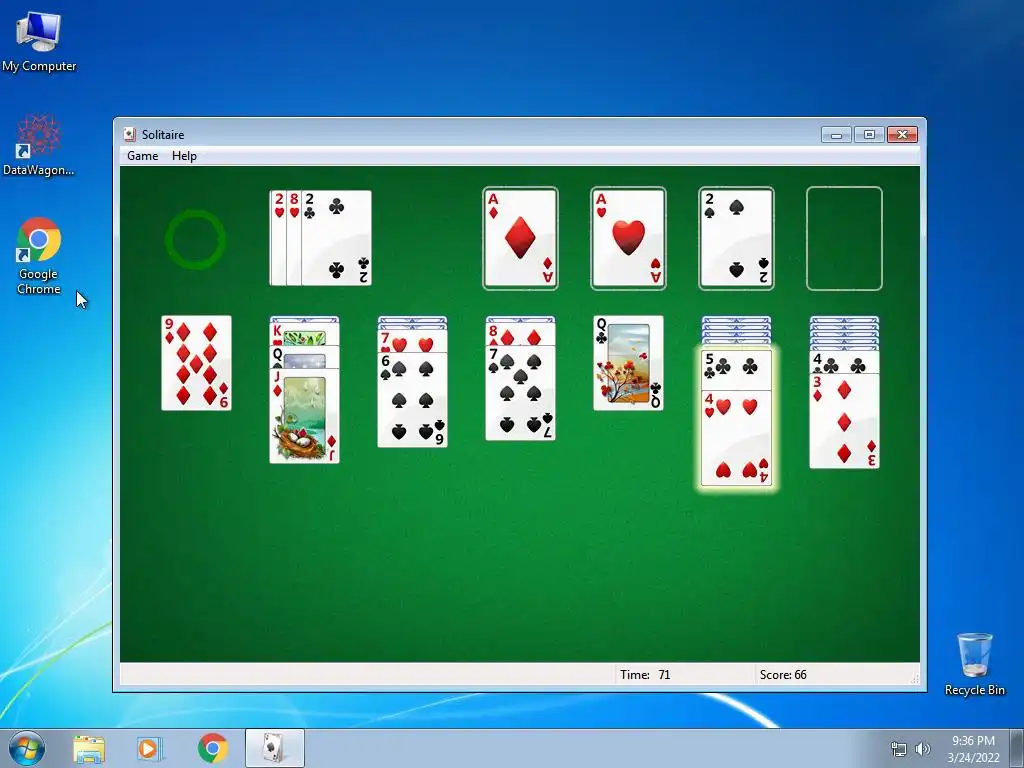Image resolution: width=1024 pixels, height=768 pixels.
Task: Minimize the Solitaire window
Action: [837, 135]
